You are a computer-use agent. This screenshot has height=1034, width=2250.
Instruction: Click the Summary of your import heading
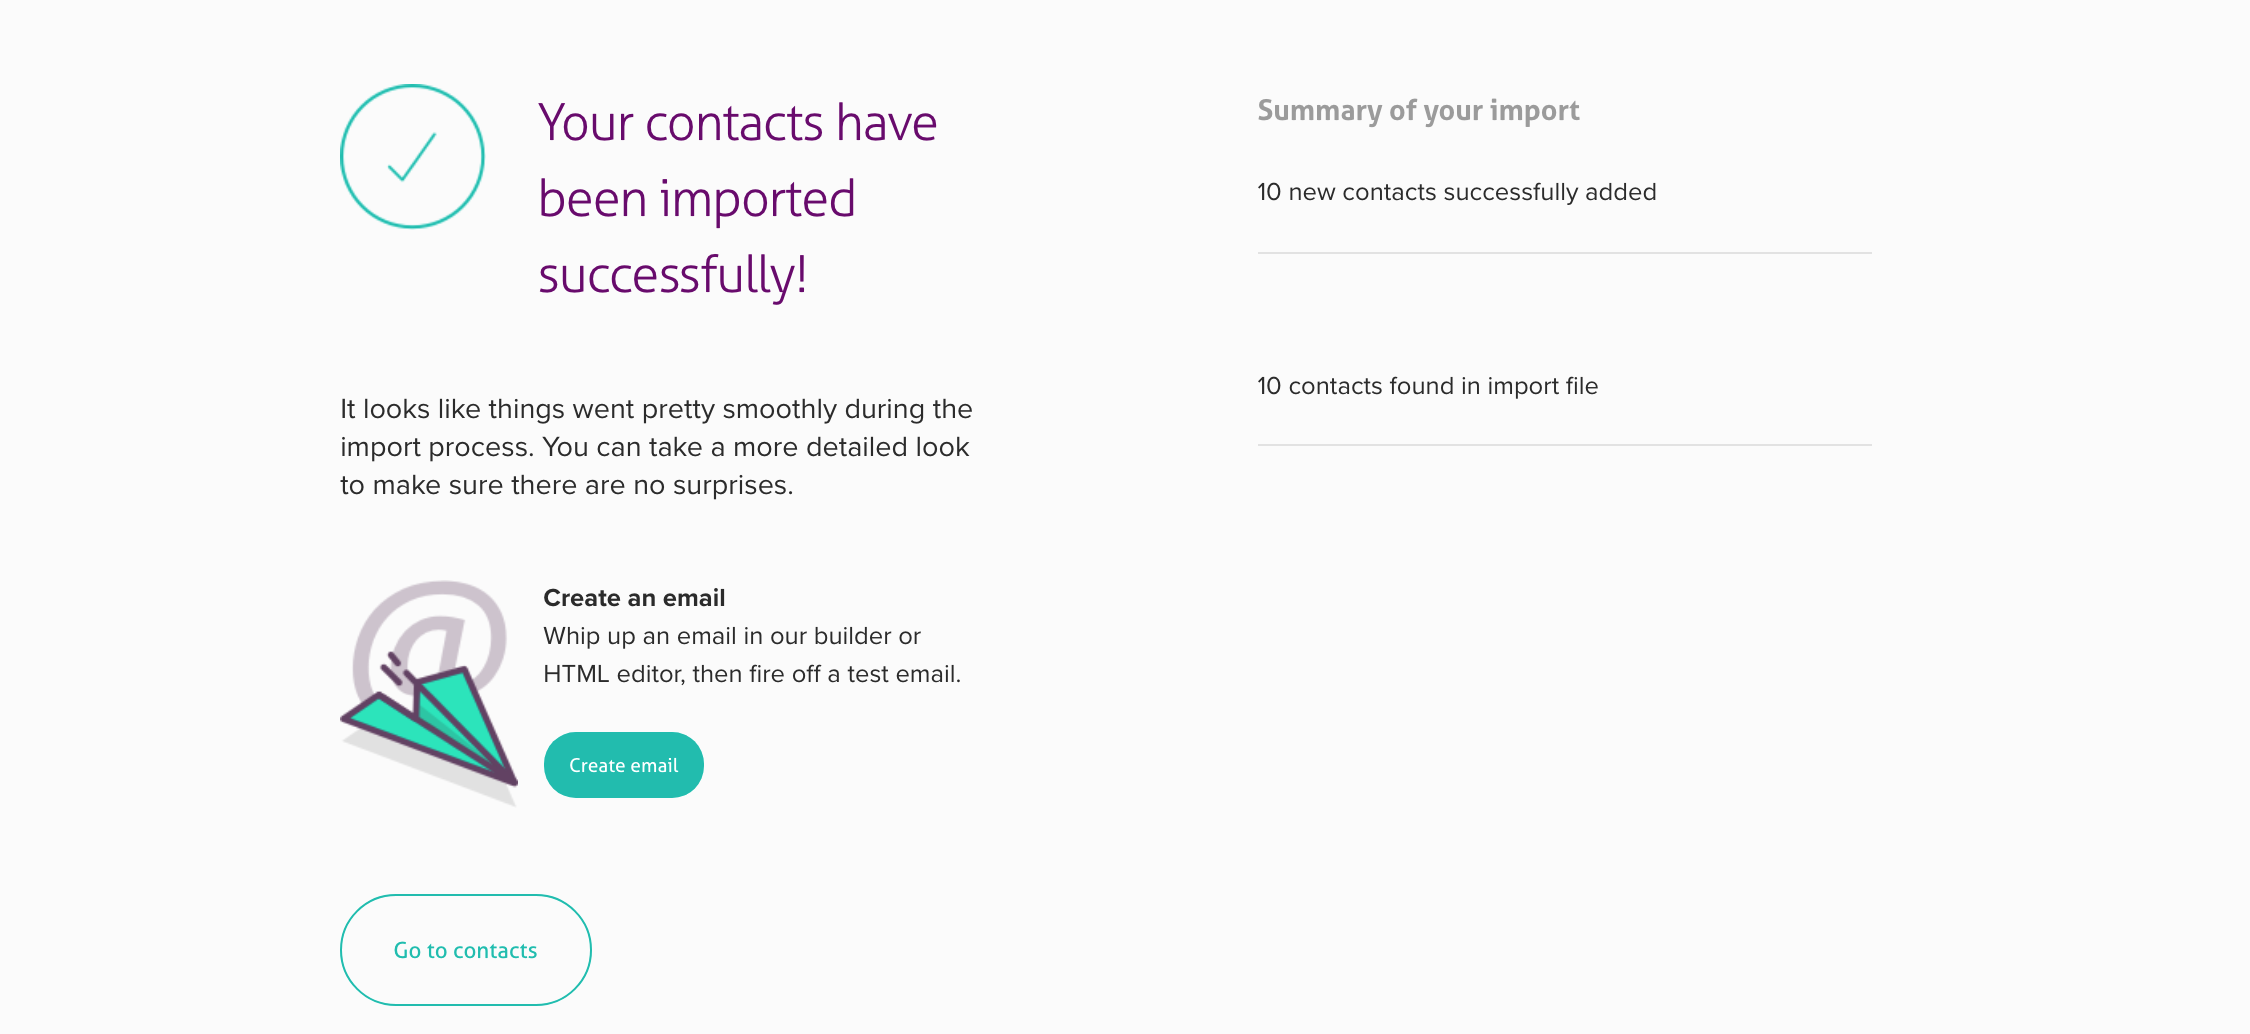(1418, 110)
